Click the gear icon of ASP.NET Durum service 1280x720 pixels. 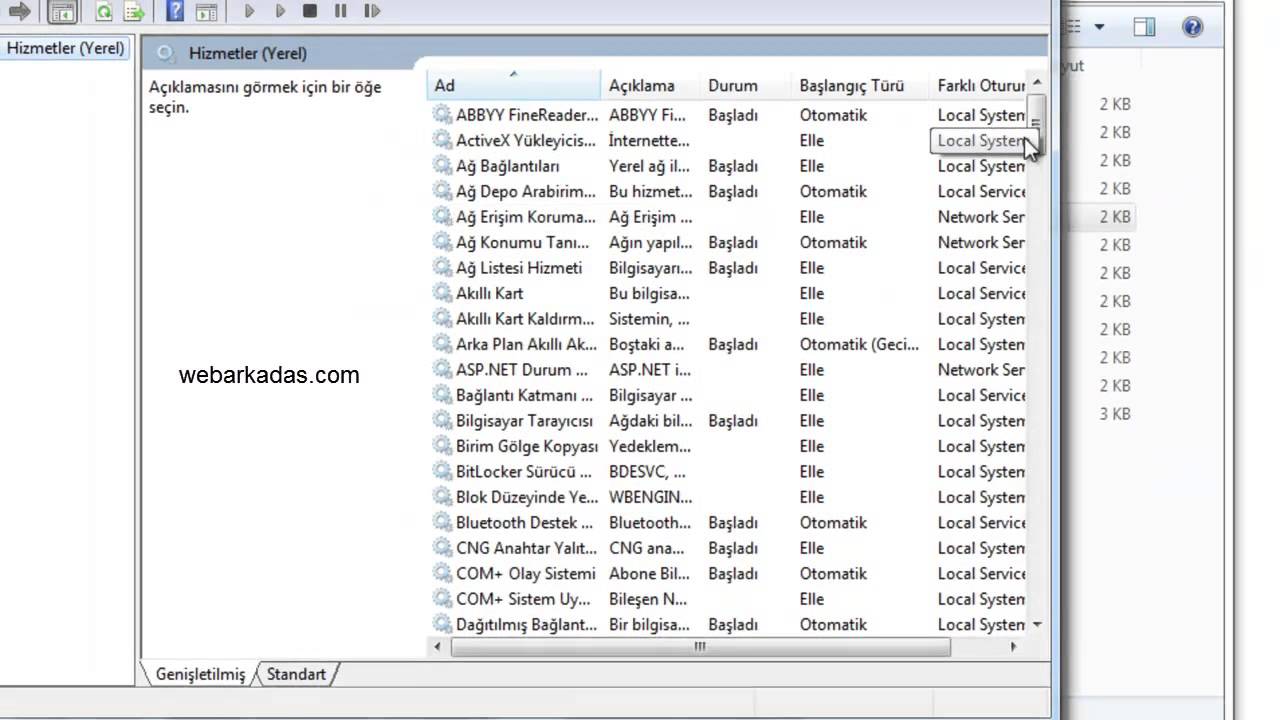pyautogui.click(x=441, y=370)
